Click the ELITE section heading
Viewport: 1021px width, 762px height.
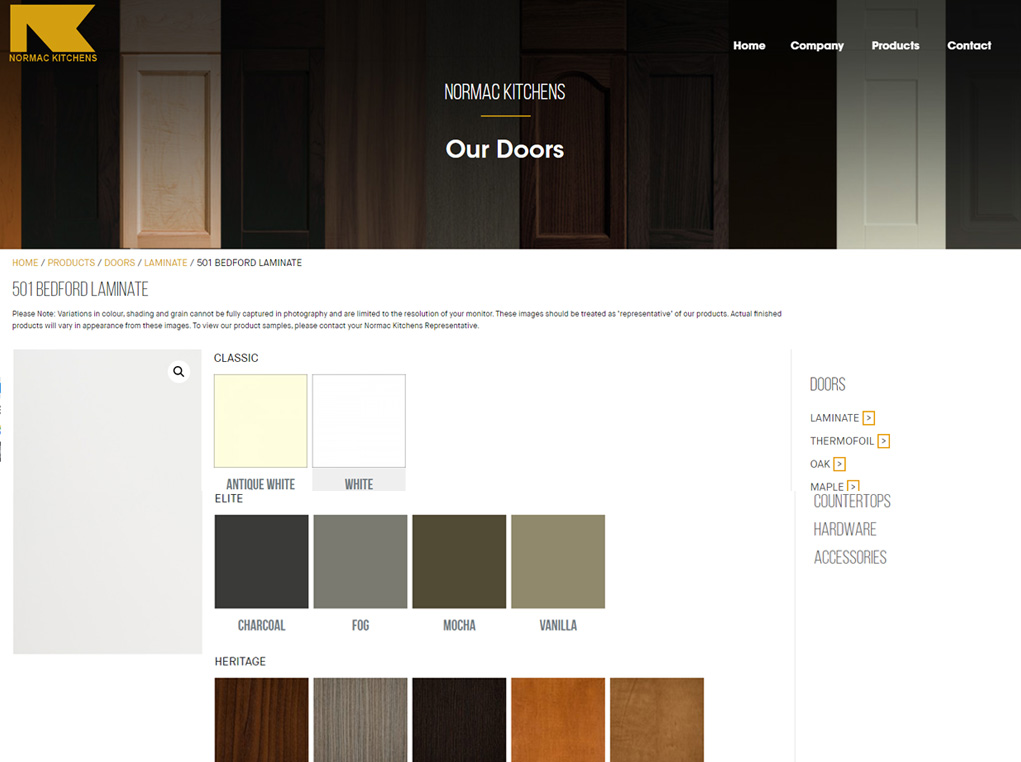click(229, 498)
